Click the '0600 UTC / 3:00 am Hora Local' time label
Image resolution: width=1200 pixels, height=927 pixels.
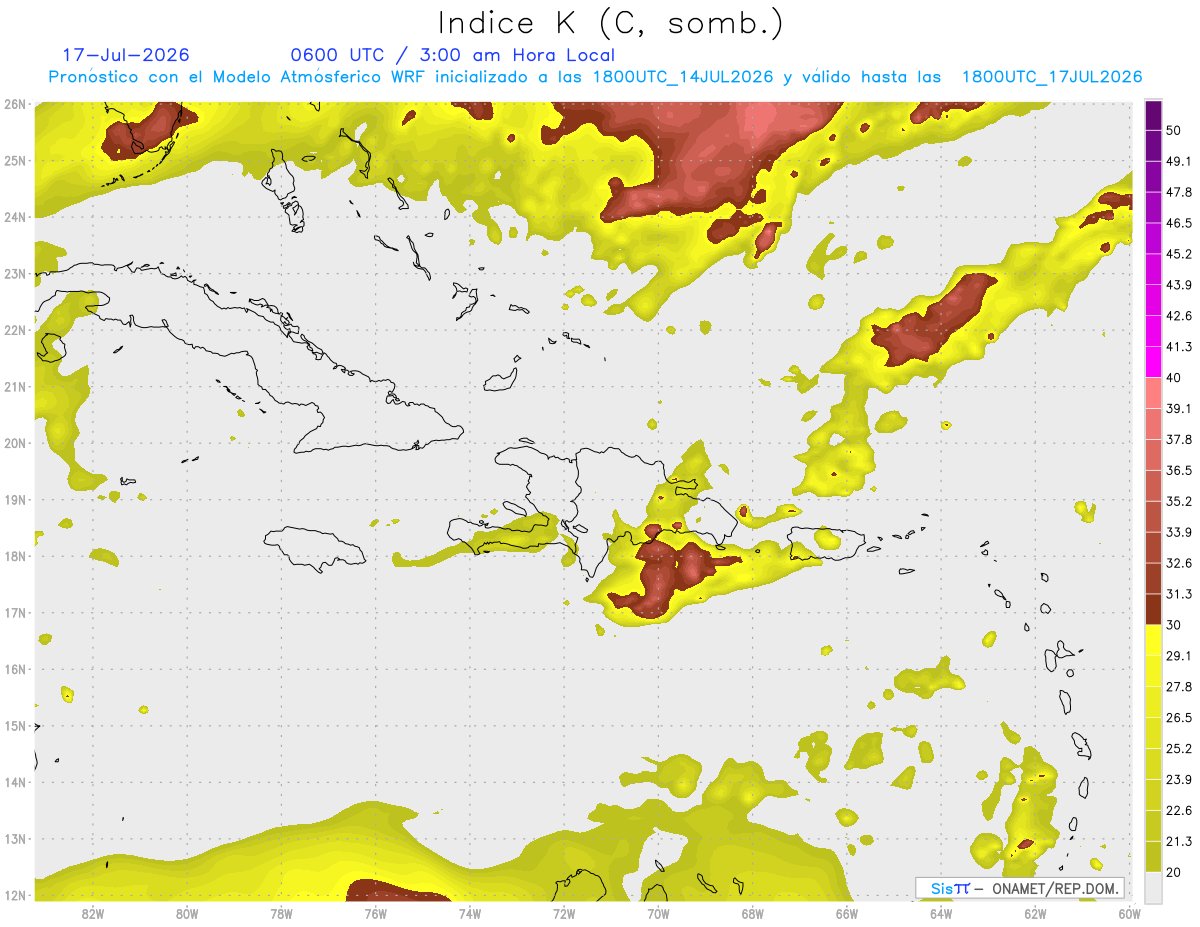pos(453,55)
